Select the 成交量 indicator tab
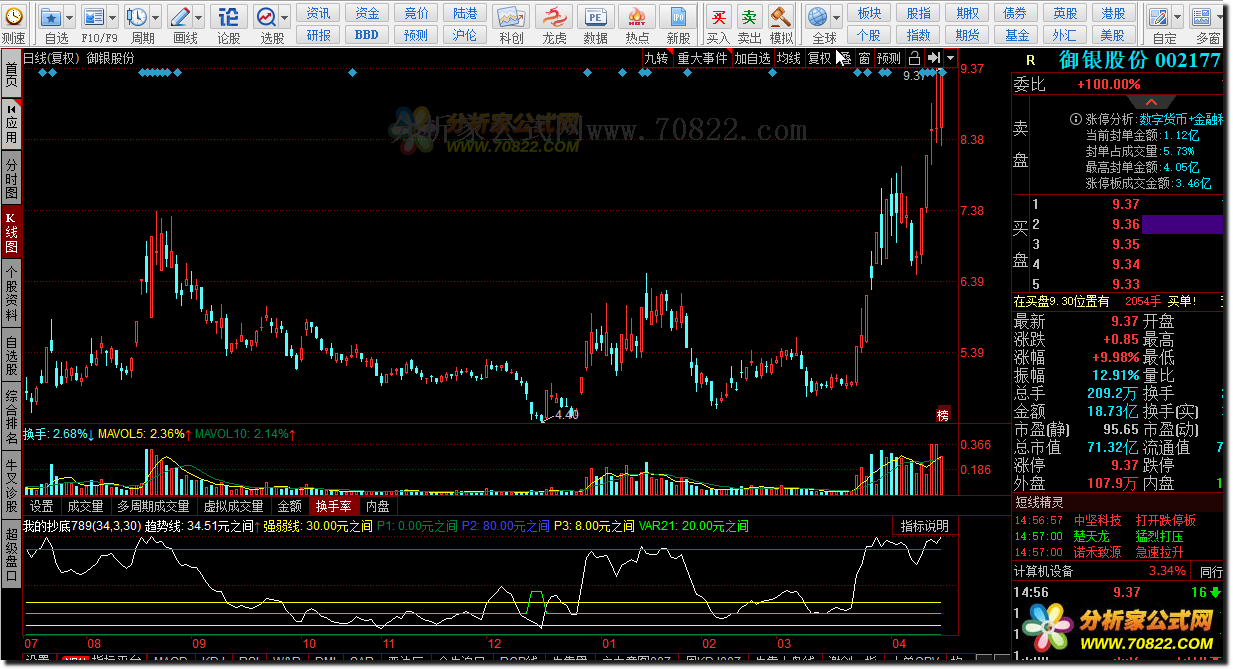This screenshot has width=1233, height=669. click(85, 506)
